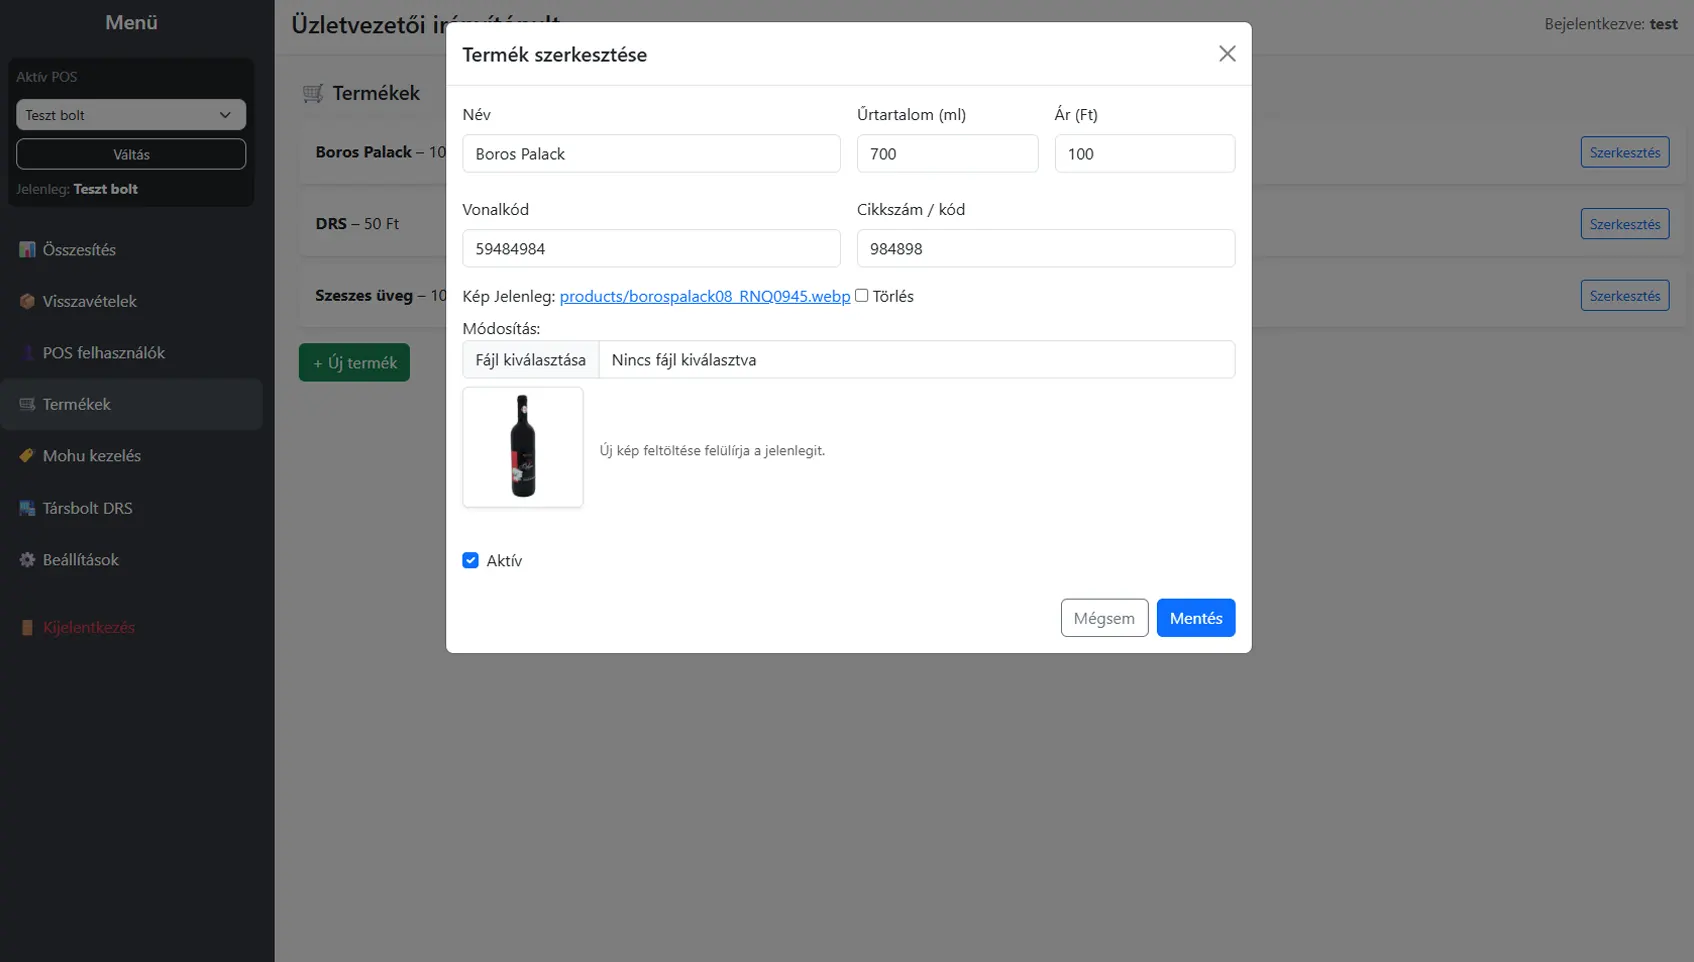Click into the Űrtartalom (ml) field

(x=947, y=154)
